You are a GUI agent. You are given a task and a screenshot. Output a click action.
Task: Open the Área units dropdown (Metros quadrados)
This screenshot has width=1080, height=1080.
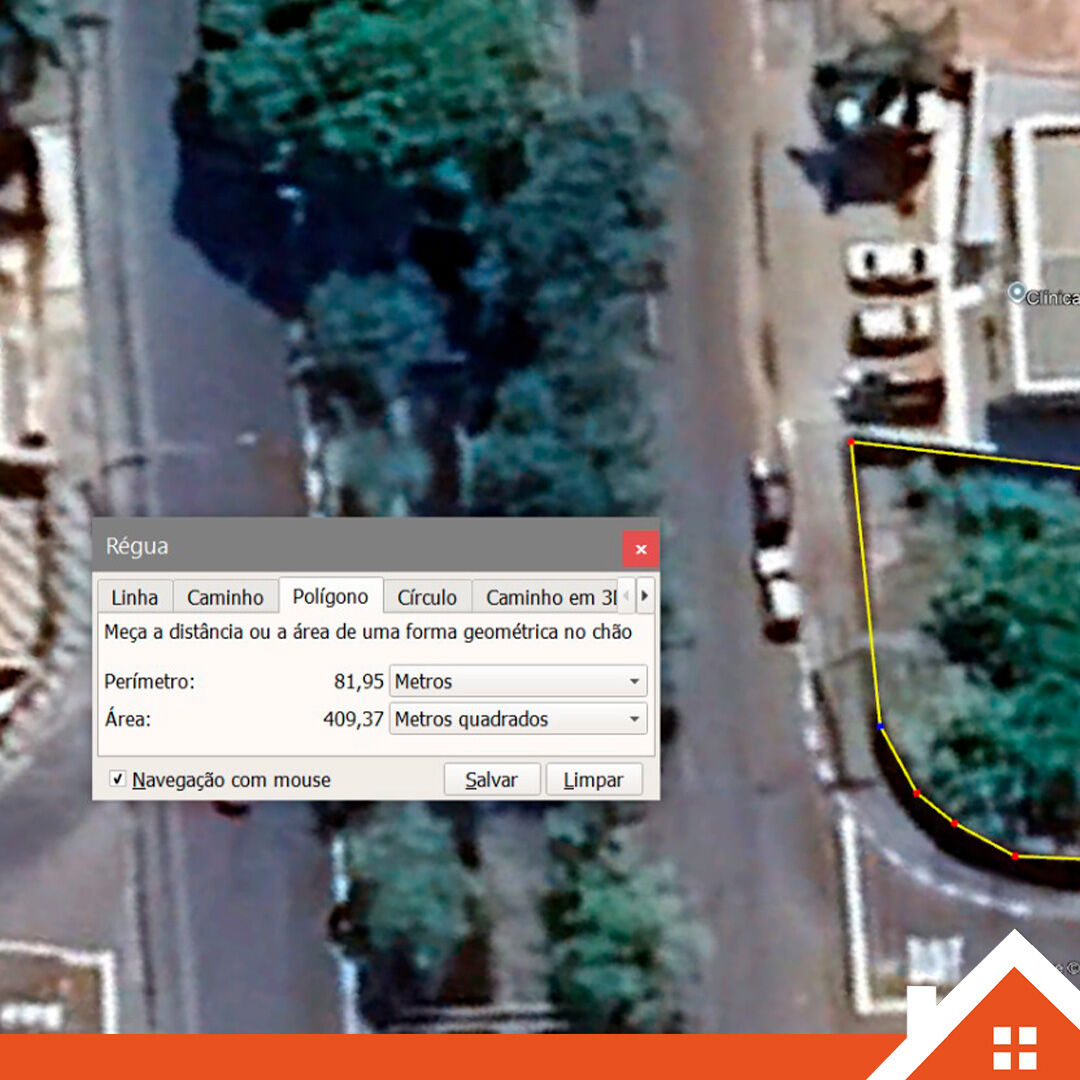pos(517,719)
